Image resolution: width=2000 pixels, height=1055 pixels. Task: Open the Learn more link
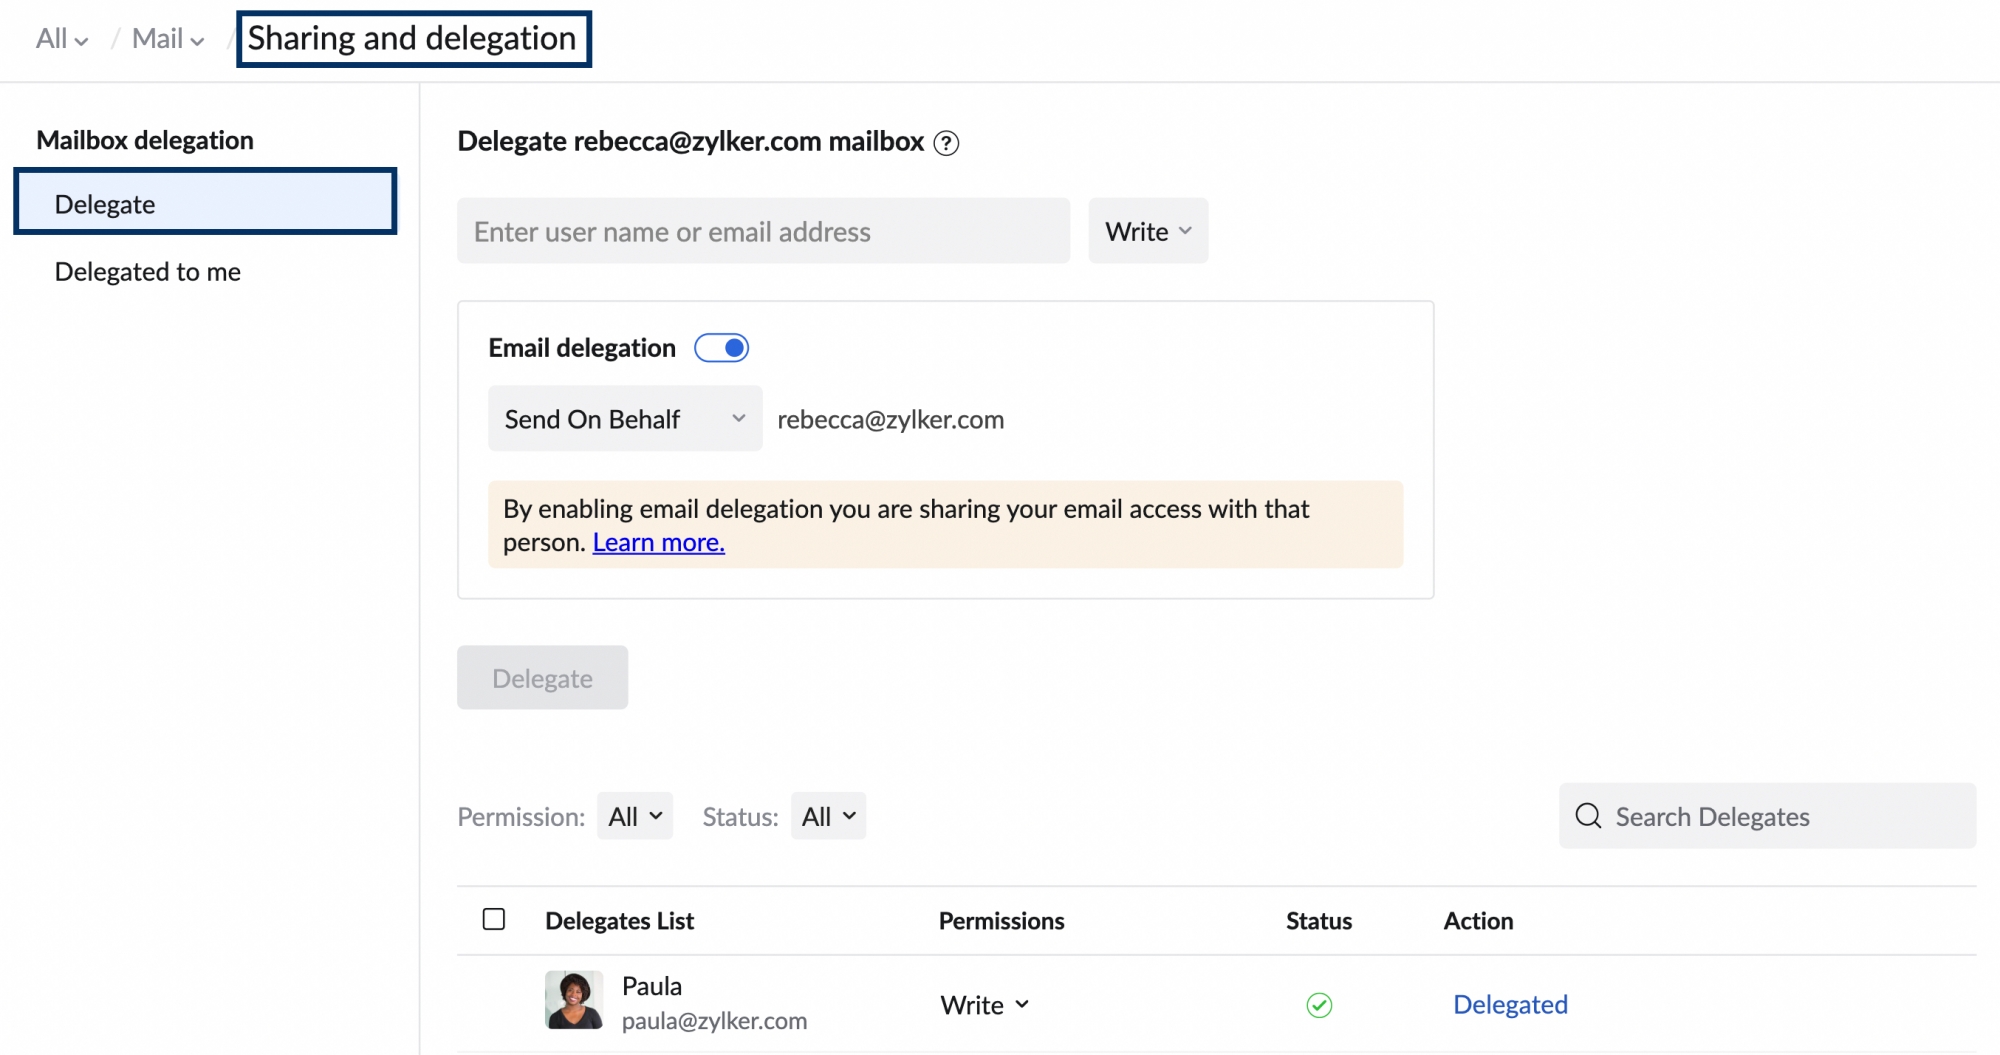pos(658,543)
